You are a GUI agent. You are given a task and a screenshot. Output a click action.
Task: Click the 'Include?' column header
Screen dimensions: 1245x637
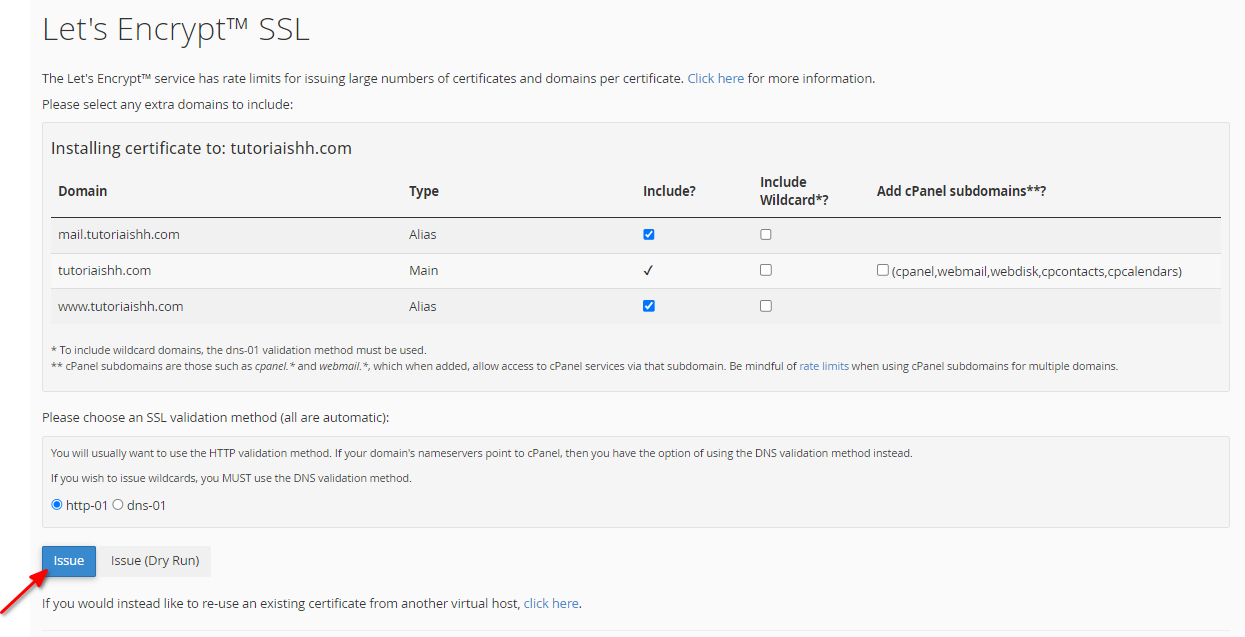669,190
